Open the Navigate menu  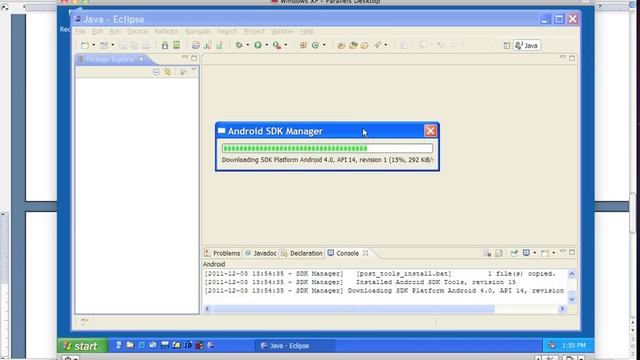198,31
